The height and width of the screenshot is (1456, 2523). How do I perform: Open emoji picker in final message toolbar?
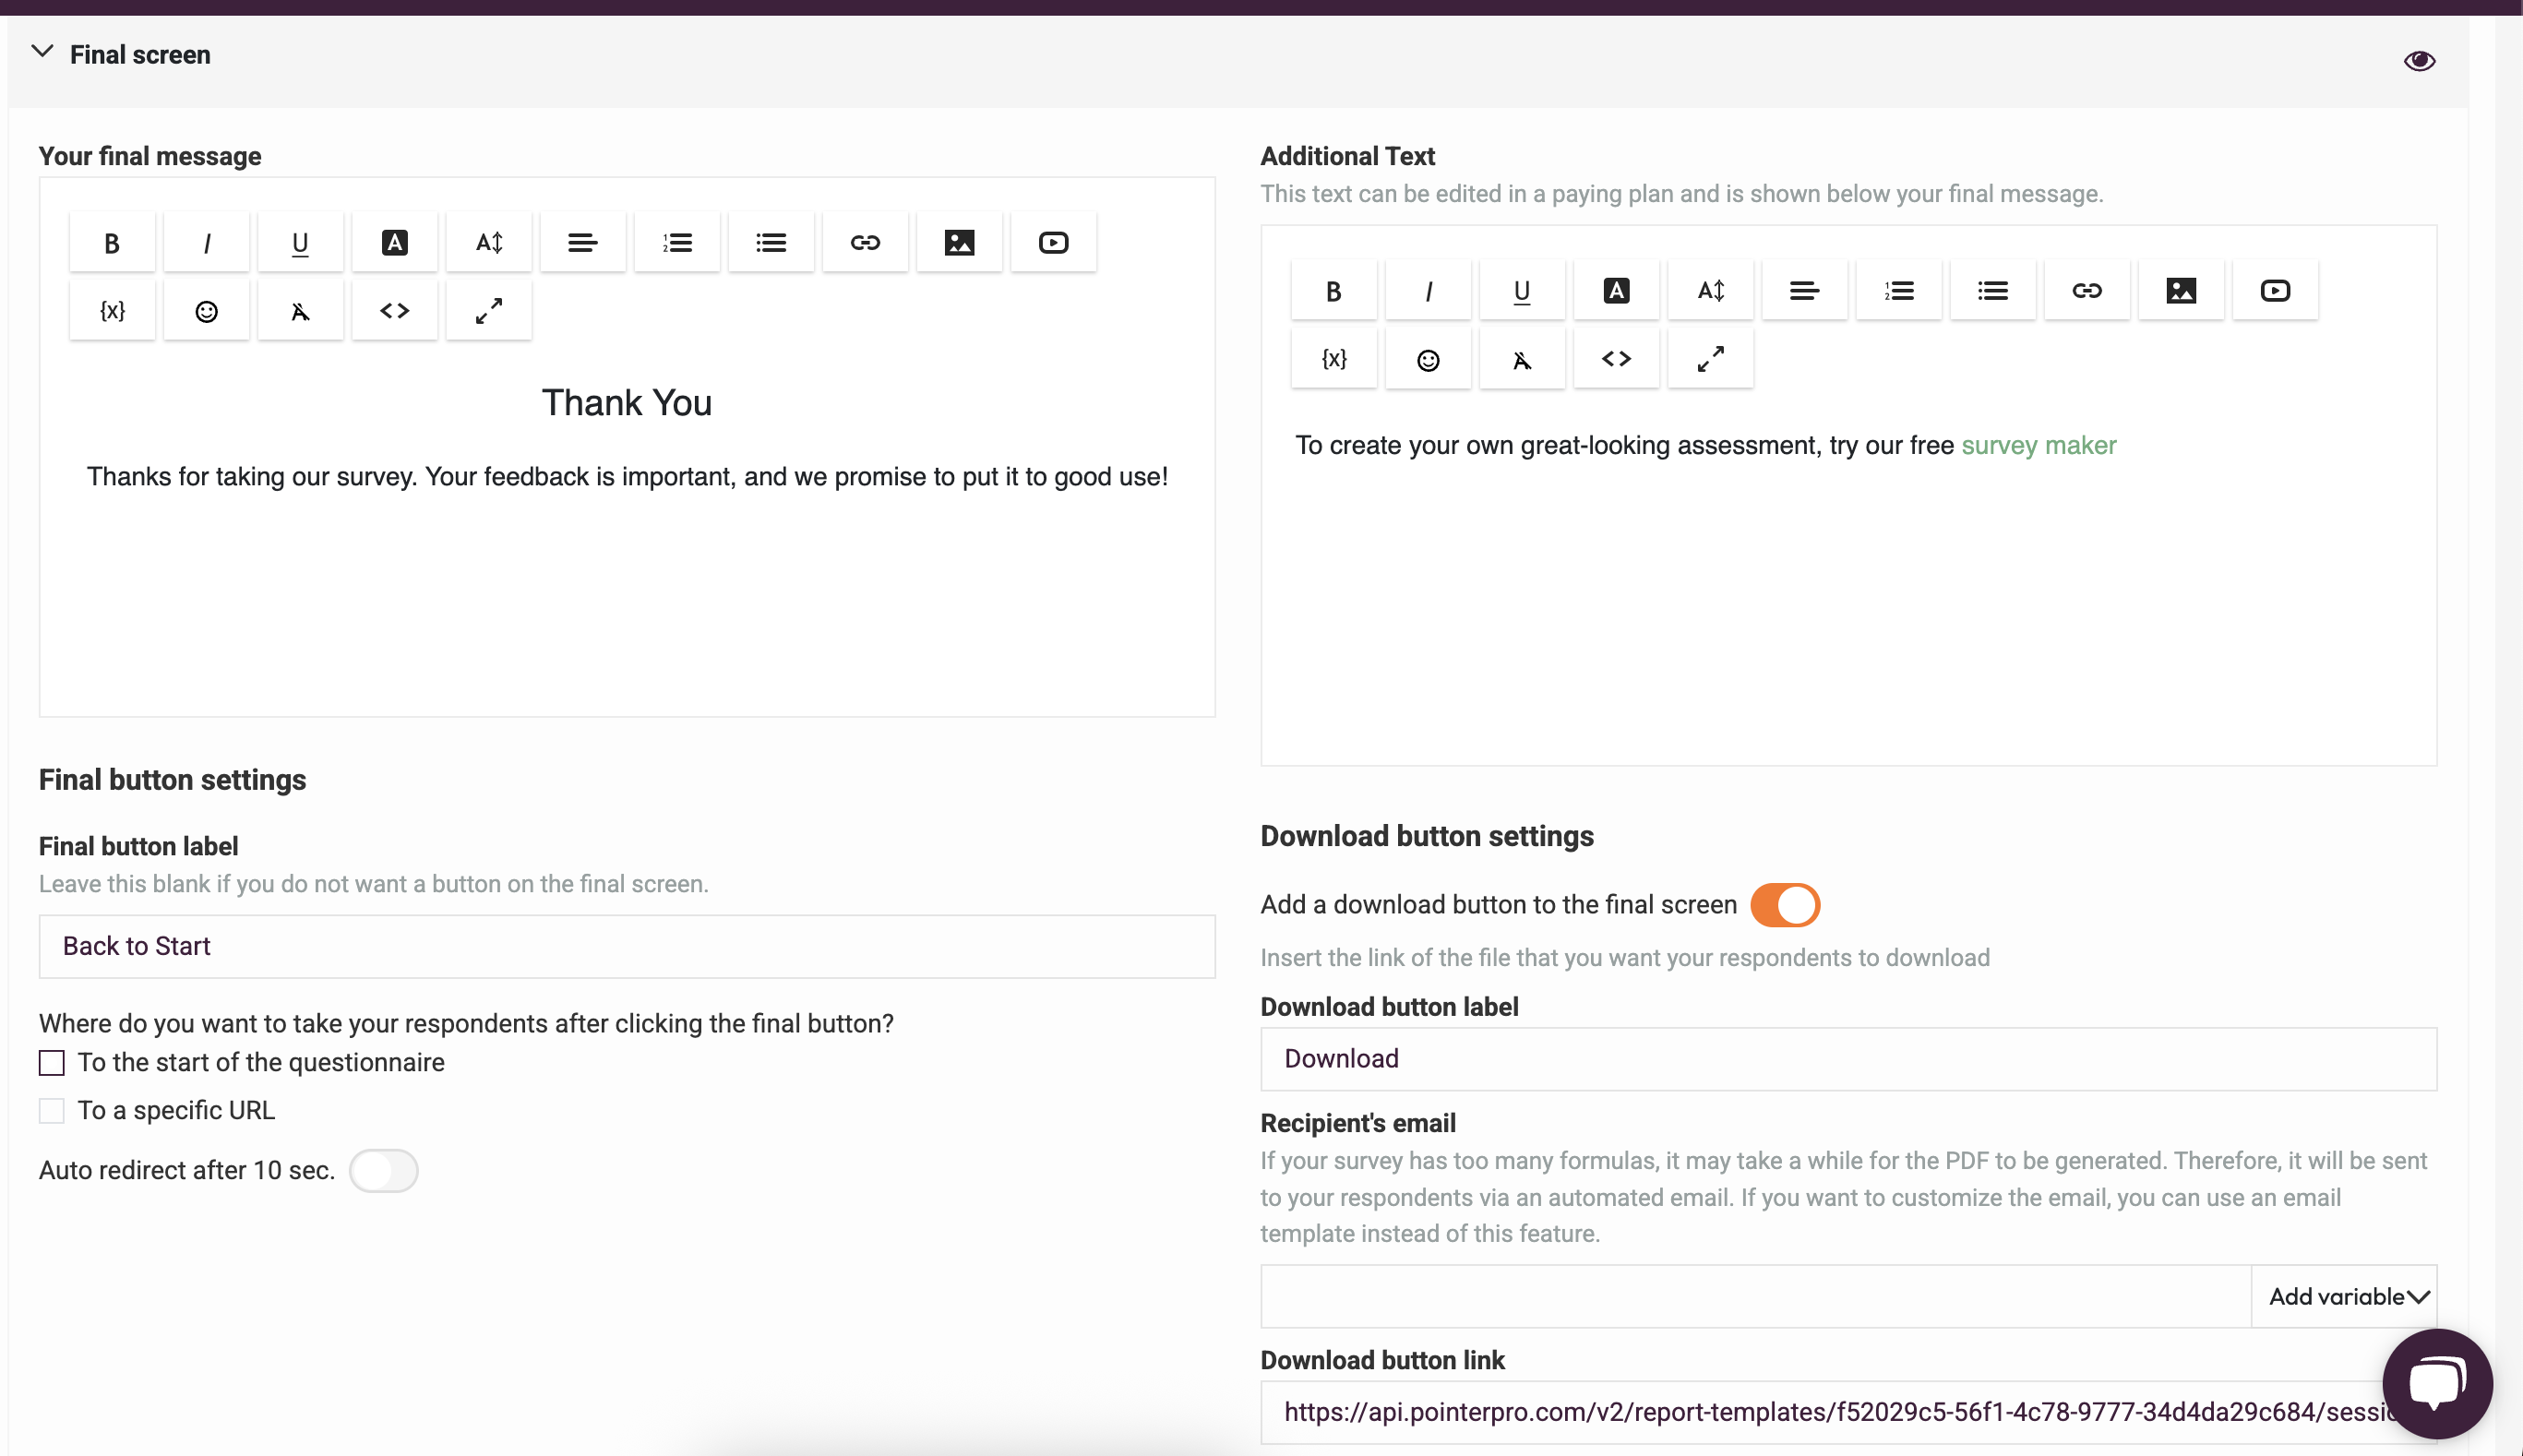click(206, 311)
